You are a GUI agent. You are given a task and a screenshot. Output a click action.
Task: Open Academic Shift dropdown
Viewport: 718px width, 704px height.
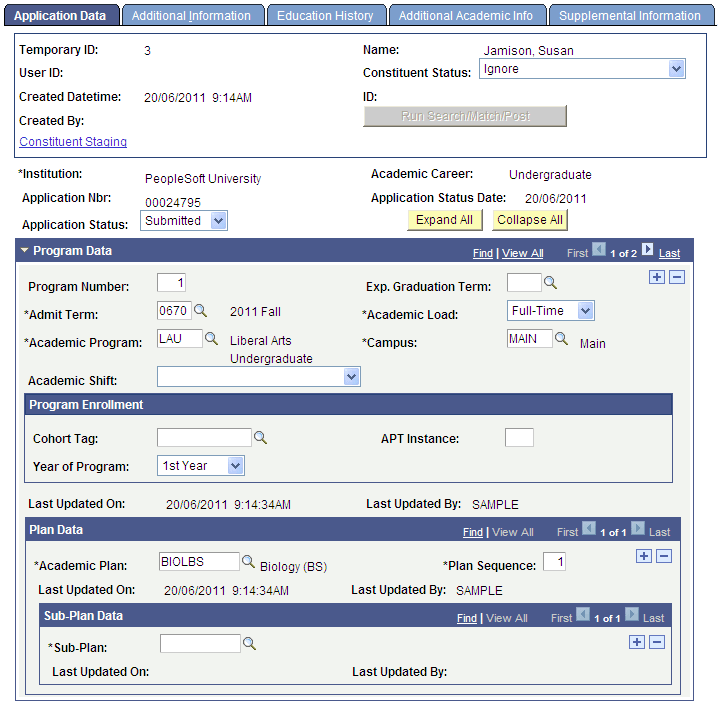[351, 377]
